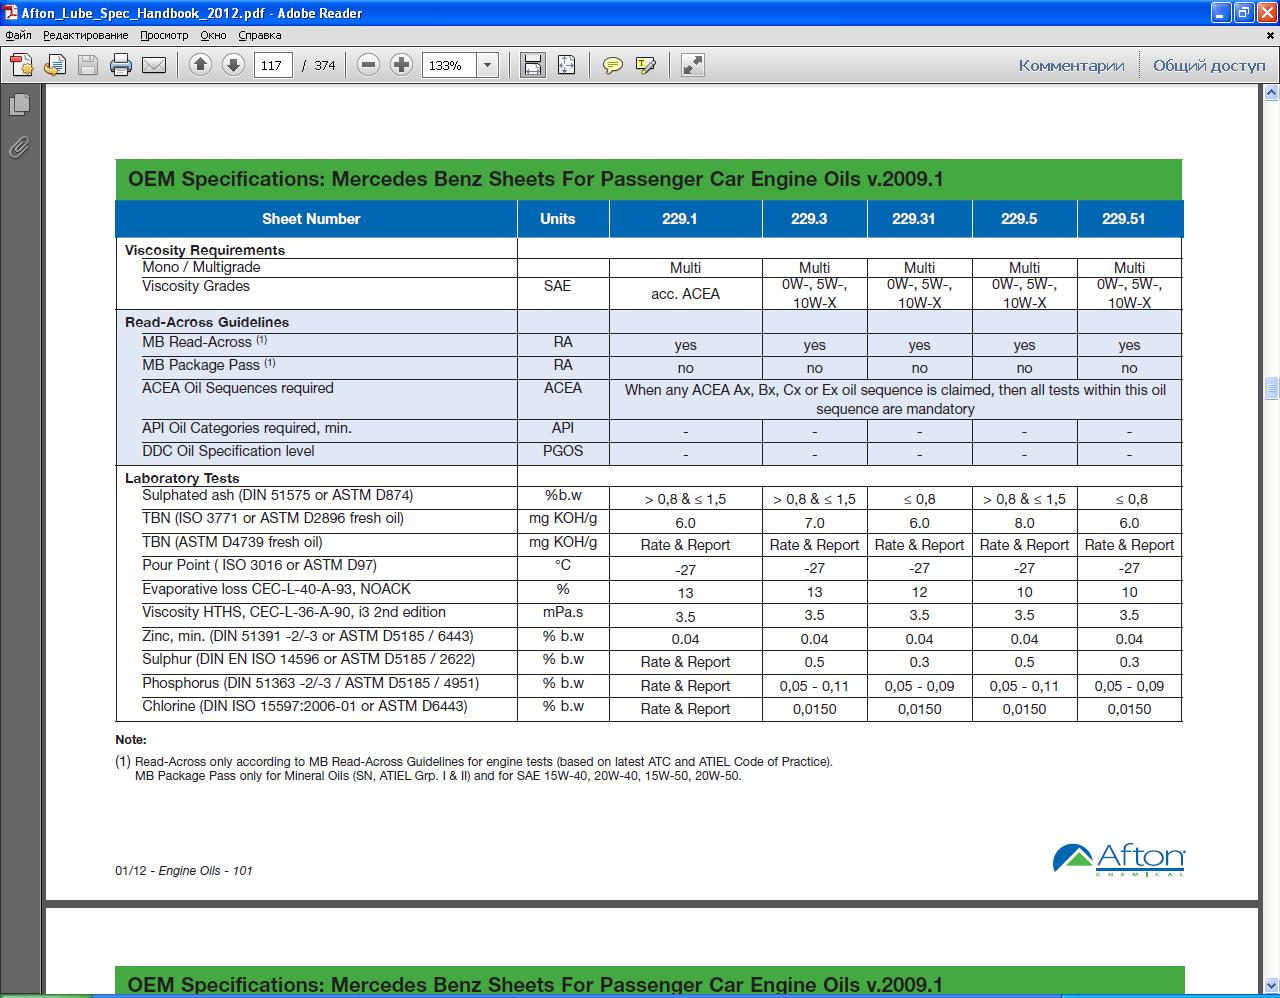Click 'Chlorine (DIN ISO 15597:2006-01 or ASTM D6443)'
Screen dimensions: 1280x998
pos(305,706)
